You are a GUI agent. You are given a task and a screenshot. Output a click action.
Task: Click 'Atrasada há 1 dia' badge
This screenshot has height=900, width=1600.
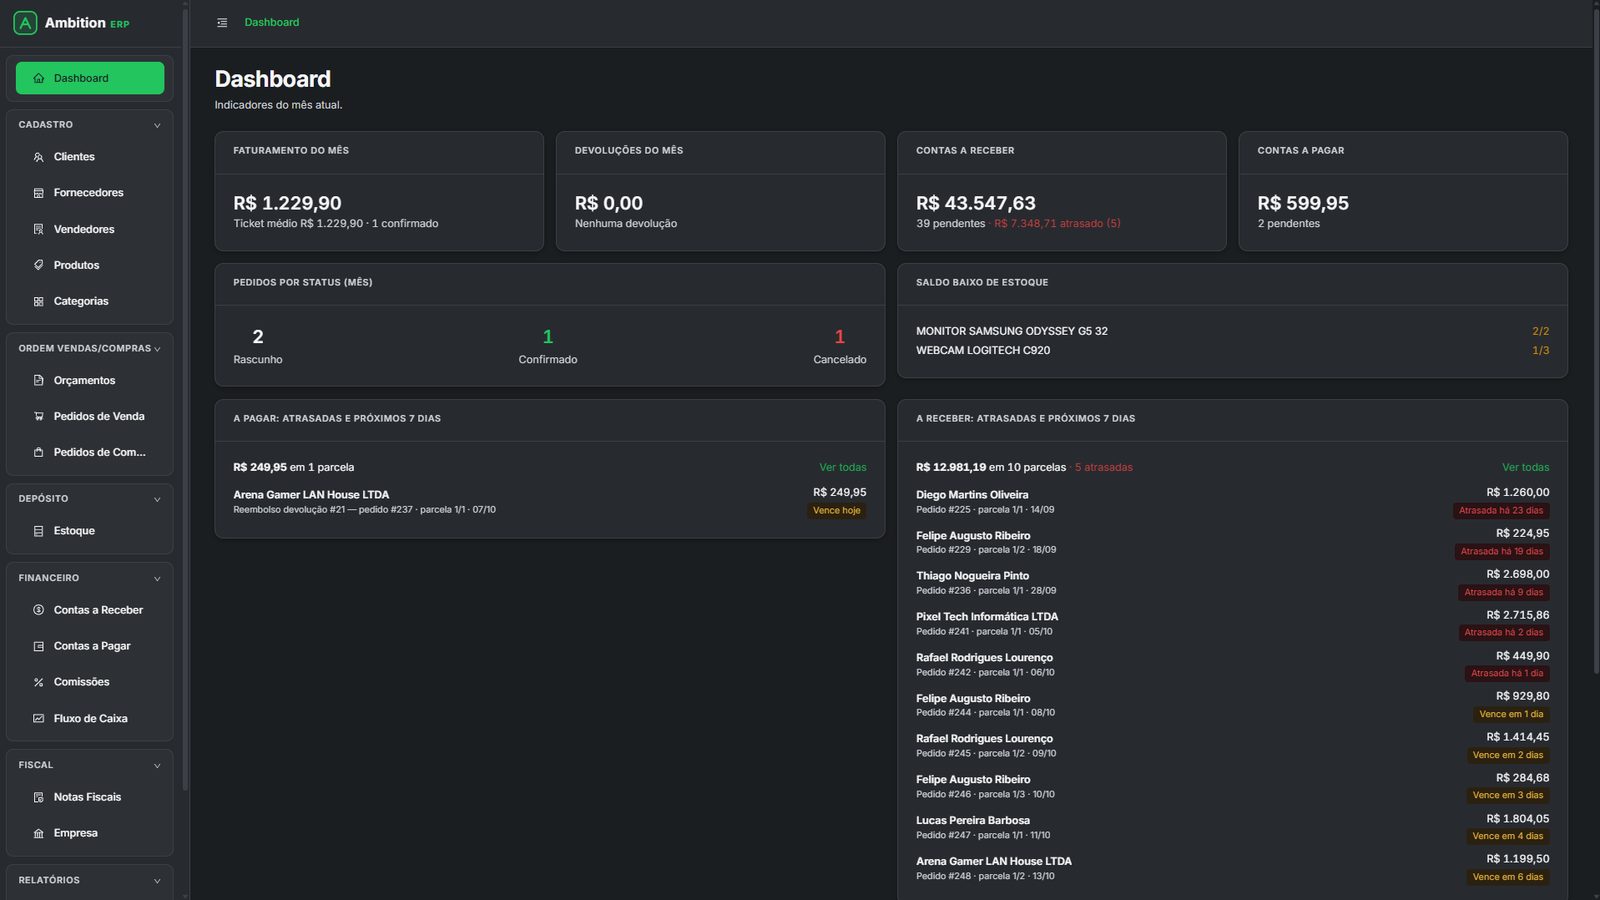pyautogui.click(x=1507, y=674)
